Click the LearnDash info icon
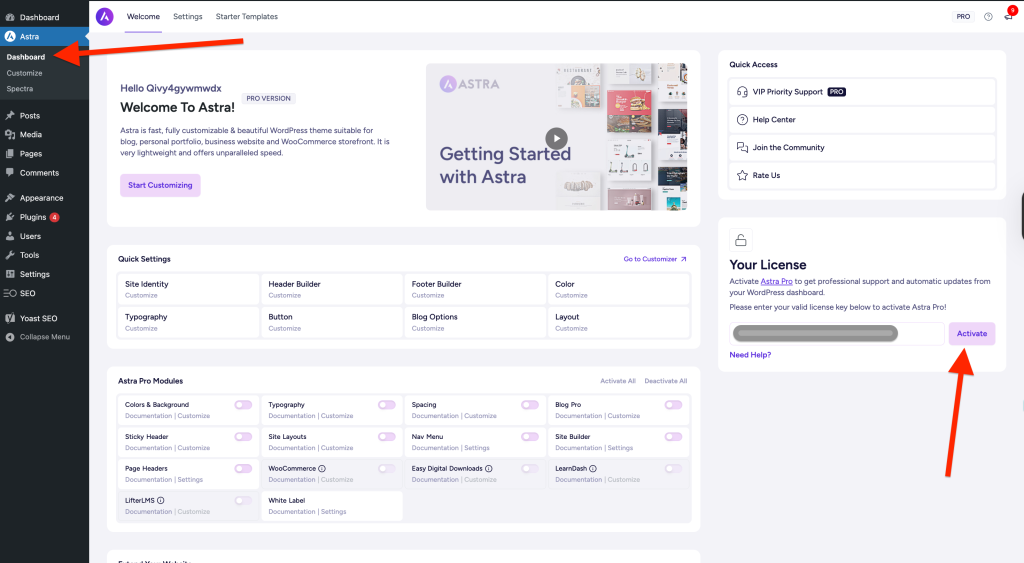Screen dimensions: 1024x563 pos(594,468)
